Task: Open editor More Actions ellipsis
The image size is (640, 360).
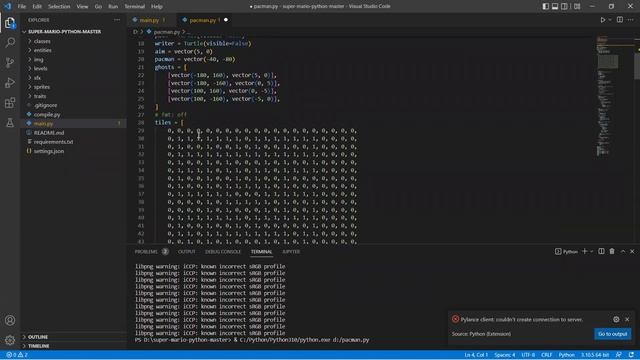Action: point(631,20)
